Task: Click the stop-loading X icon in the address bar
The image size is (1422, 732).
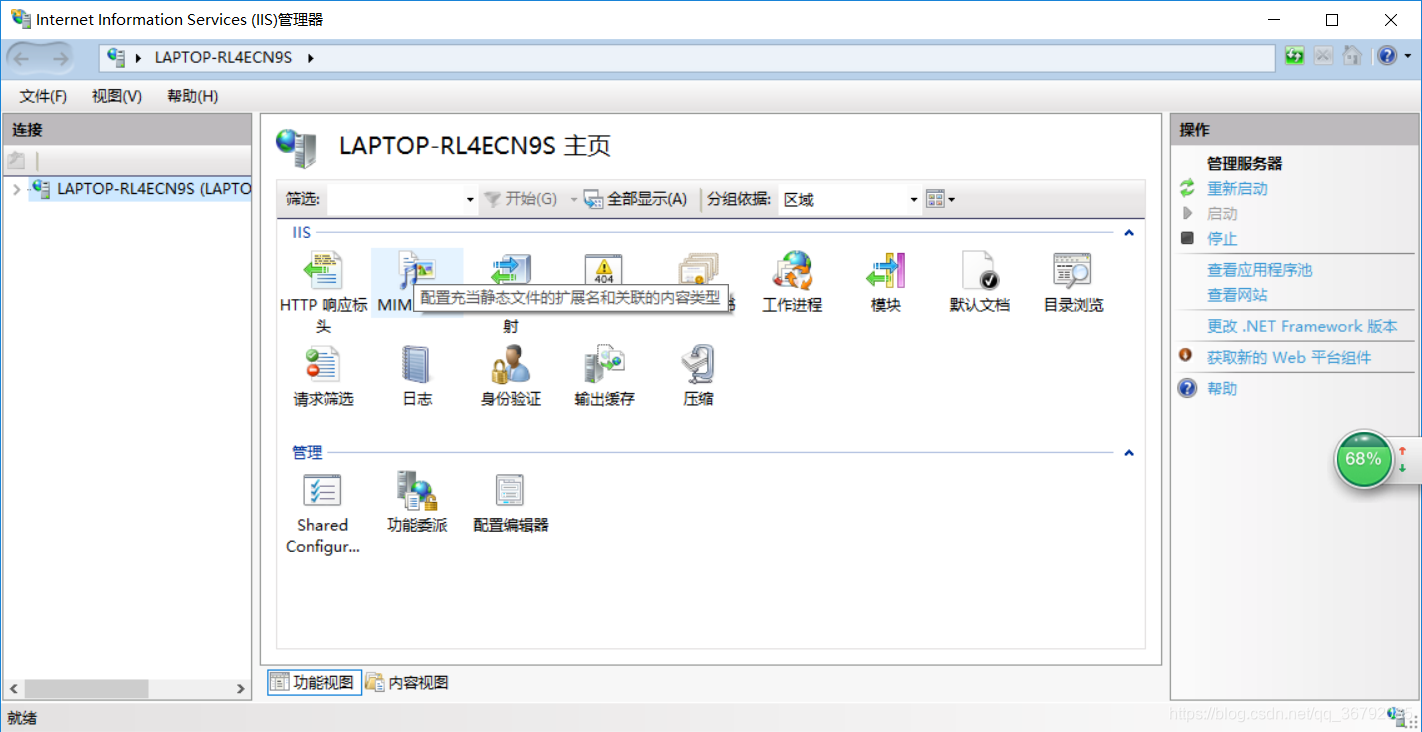Action: pyautogui.click(x=1323, y=56)
